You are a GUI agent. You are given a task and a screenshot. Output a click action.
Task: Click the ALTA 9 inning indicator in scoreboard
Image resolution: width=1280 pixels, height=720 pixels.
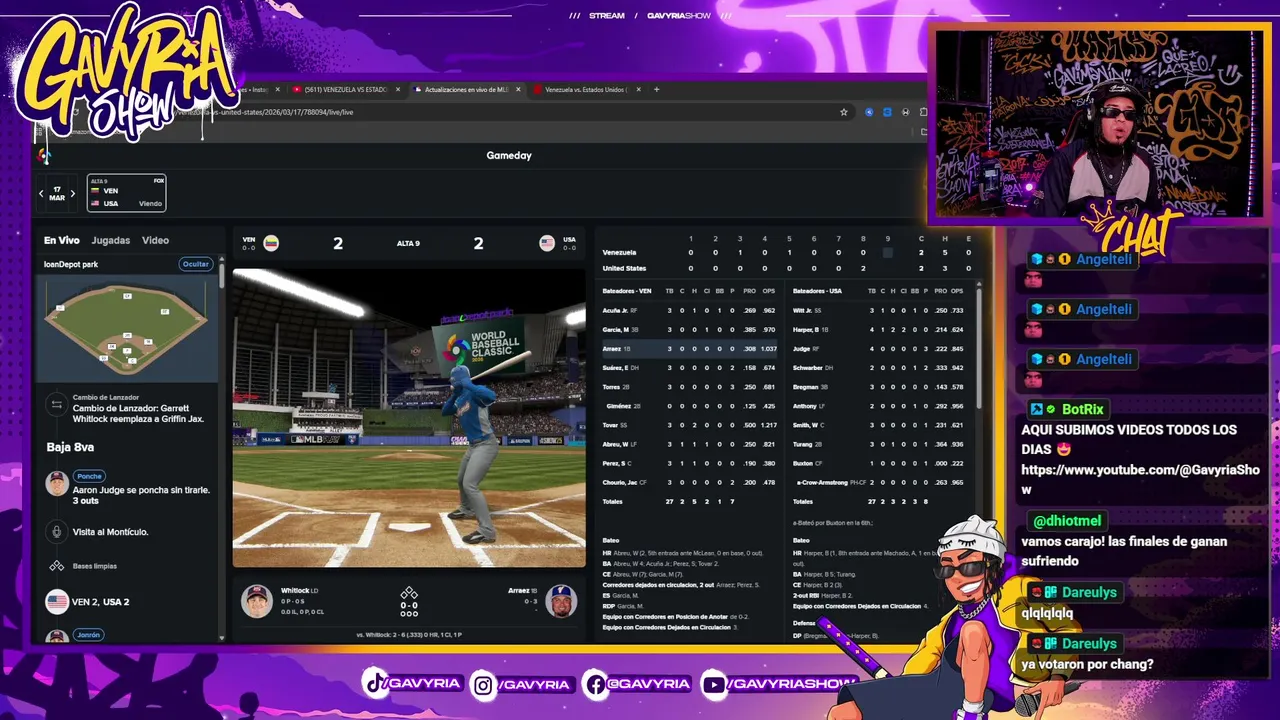coord(408,243)
